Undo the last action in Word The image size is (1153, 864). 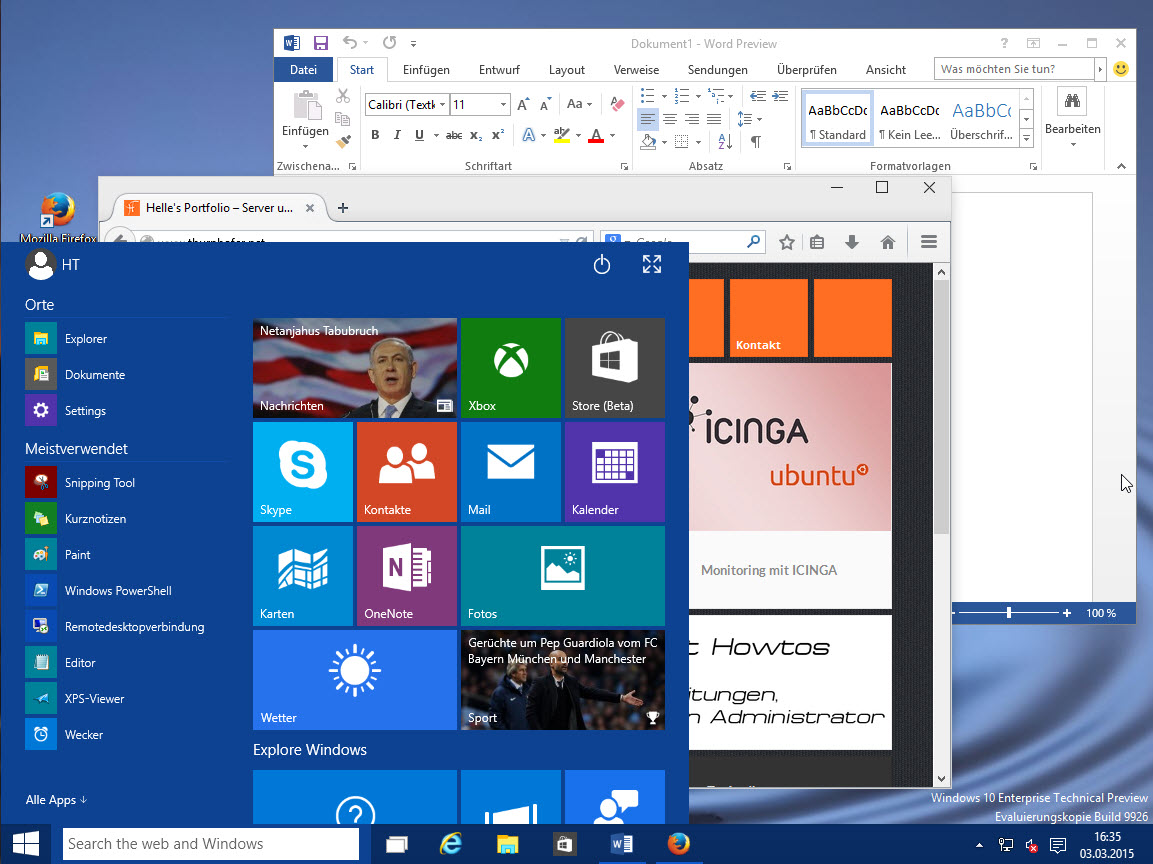pos(350,43)
